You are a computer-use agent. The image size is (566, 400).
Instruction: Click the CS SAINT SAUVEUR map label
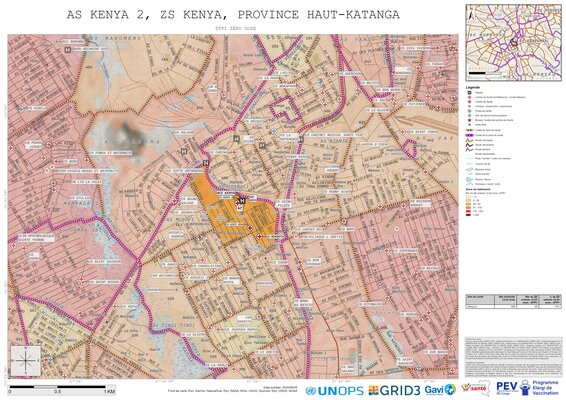point(104,261)
